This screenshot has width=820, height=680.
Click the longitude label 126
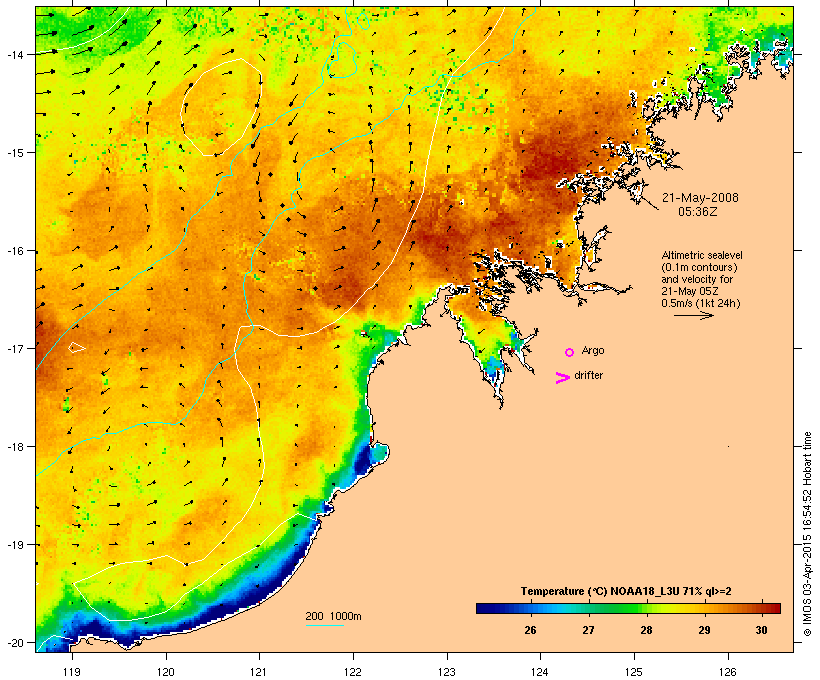pyautogui.click(x=727, y=672)
